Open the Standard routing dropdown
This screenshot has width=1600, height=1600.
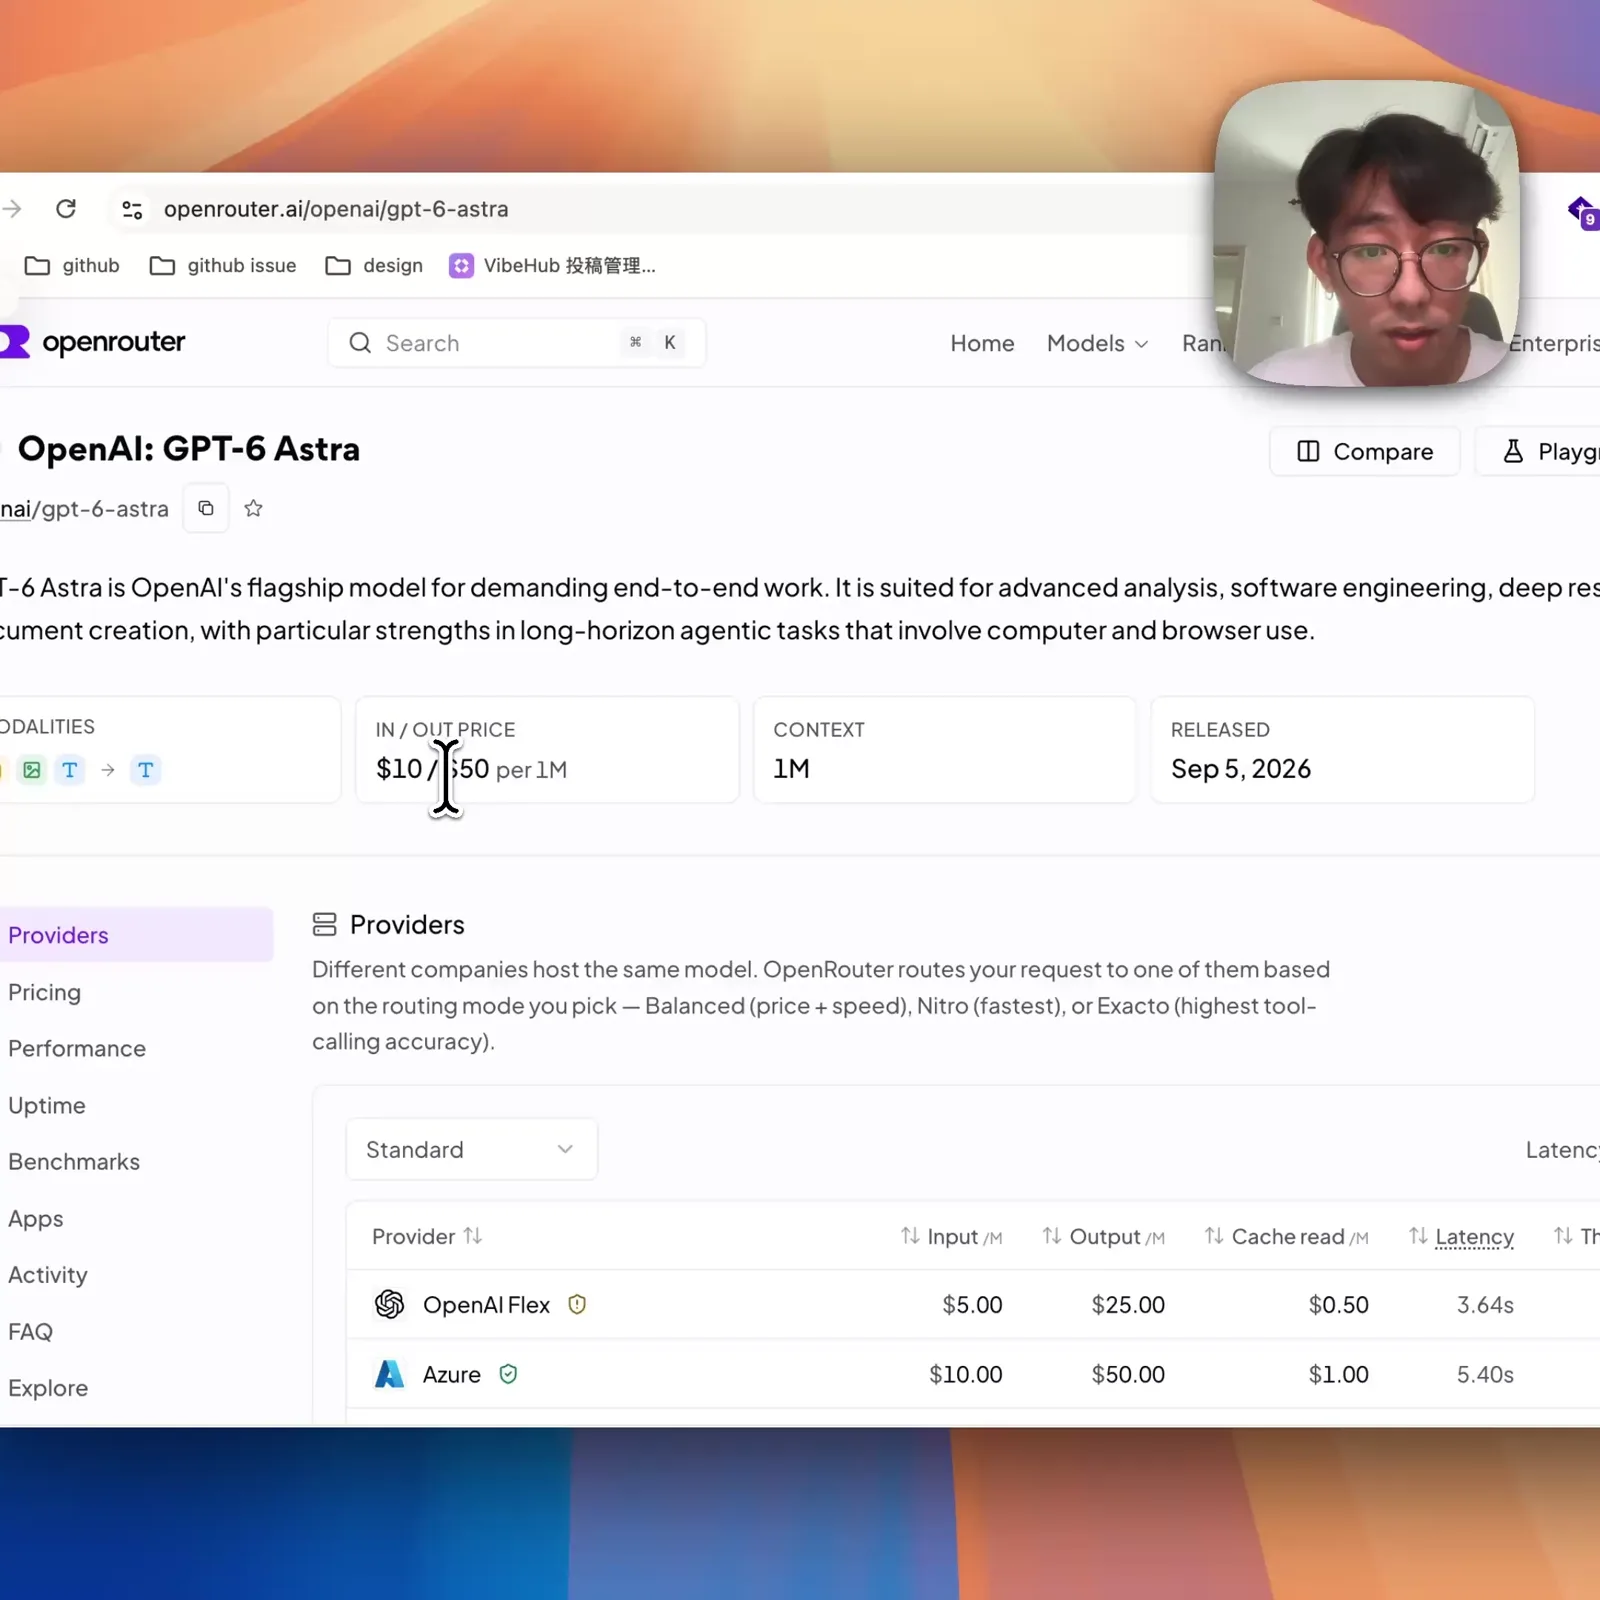(472, 1150)
